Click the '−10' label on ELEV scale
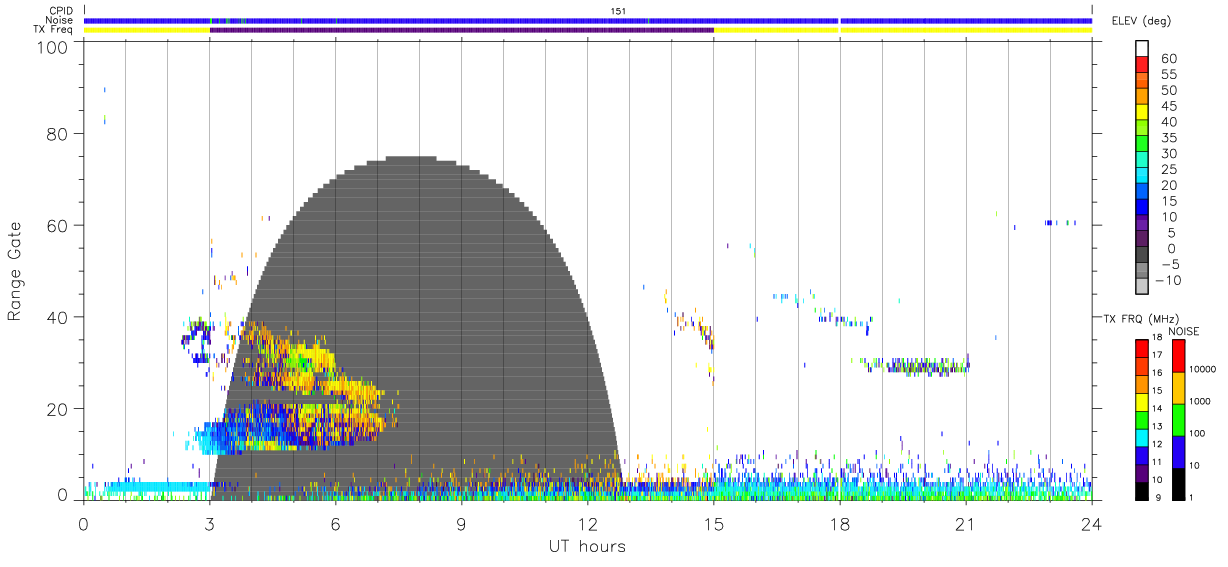 1169,280
